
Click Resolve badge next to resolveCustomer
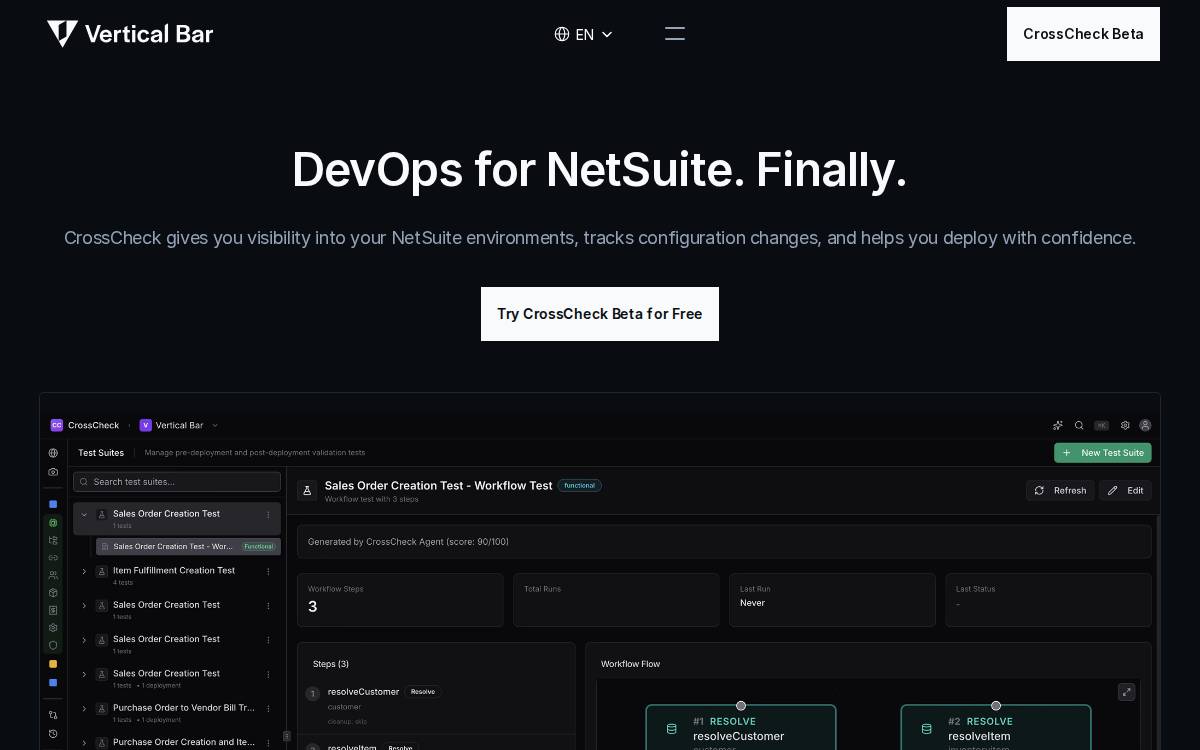click(423, 692)
